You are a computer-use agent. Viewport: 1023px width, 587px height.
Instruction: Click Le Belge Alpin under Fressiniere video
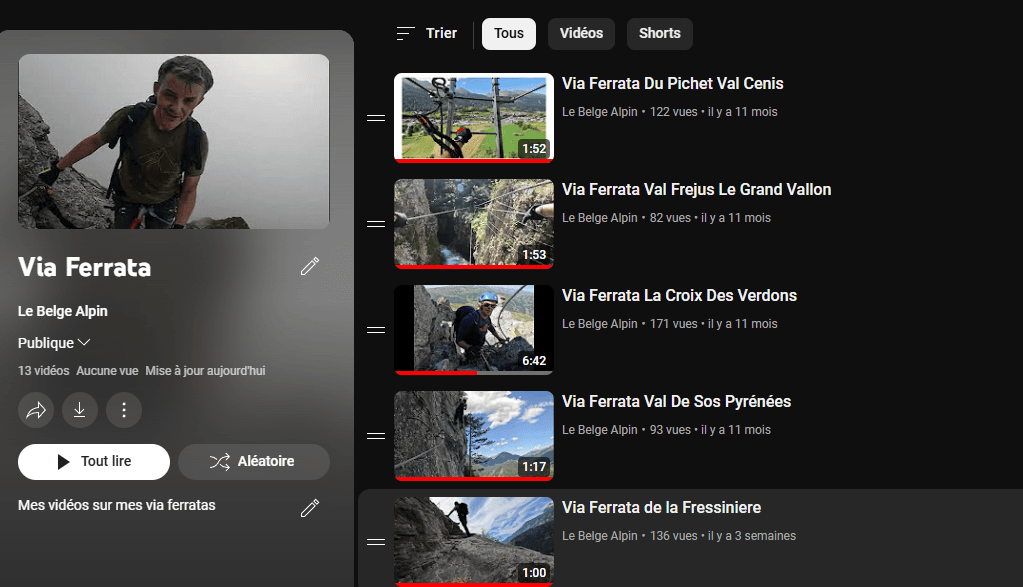click(600, 536)
